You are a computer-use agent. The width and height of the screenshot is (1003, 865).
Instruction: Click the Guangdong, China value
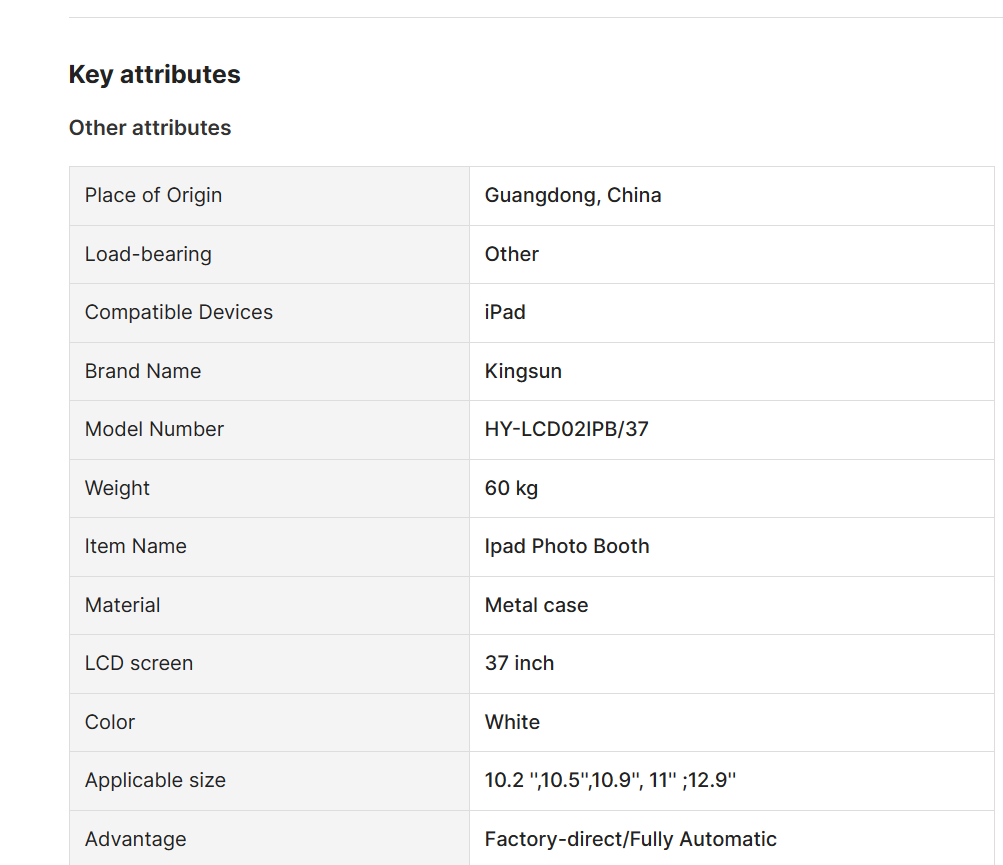click(573, 195)
